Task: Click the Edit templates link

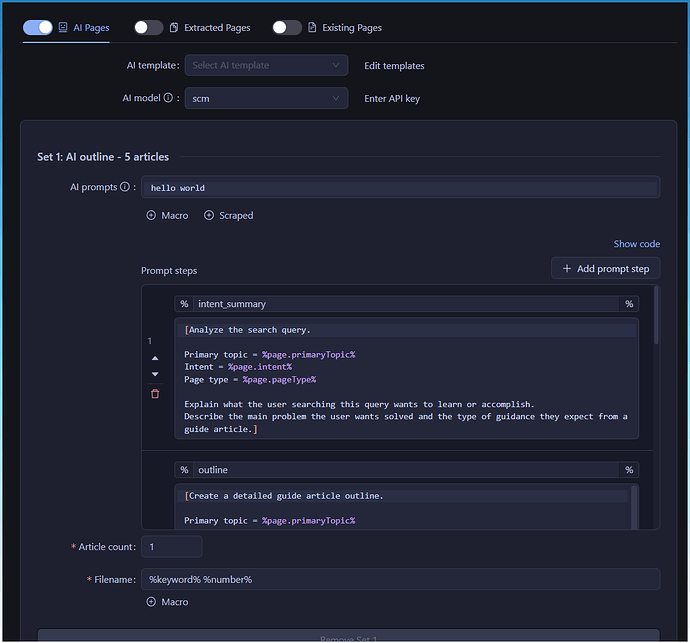Action: 394,66
